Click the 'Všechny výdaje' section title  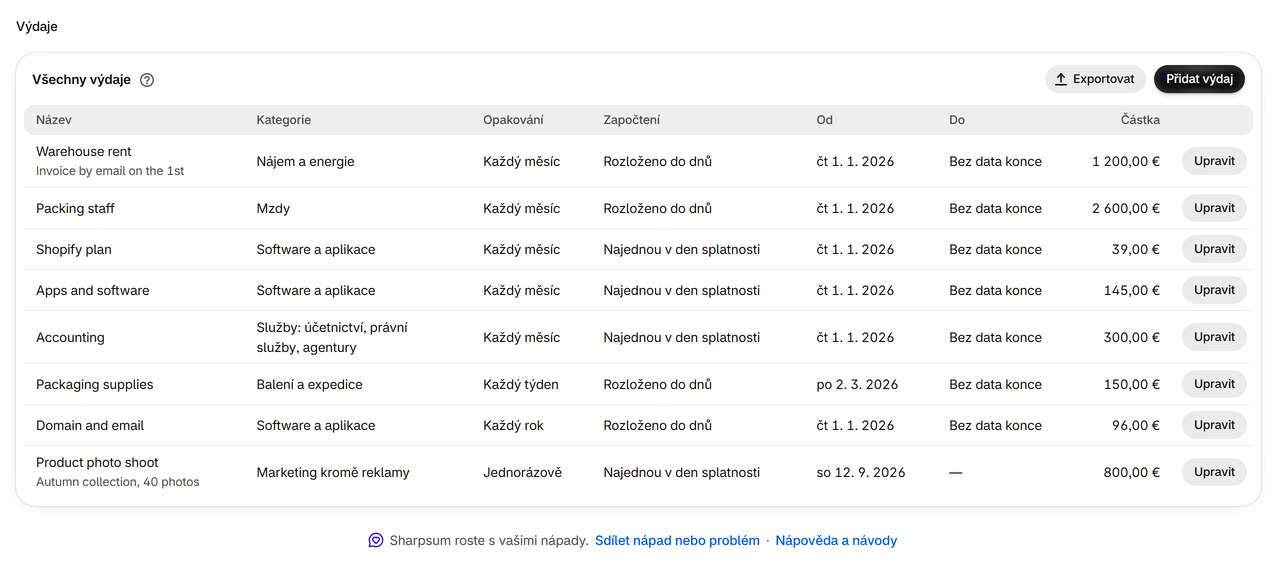[x=81, y=80]
